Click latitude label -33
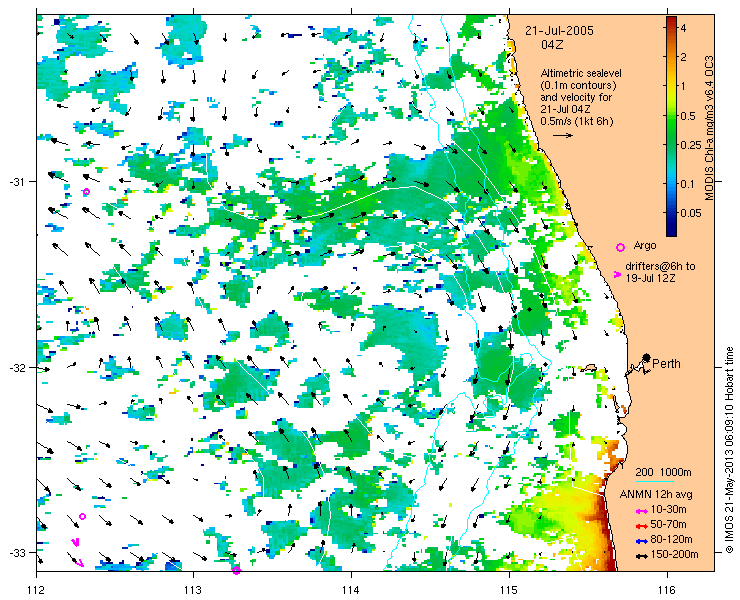 pos(16,552)
